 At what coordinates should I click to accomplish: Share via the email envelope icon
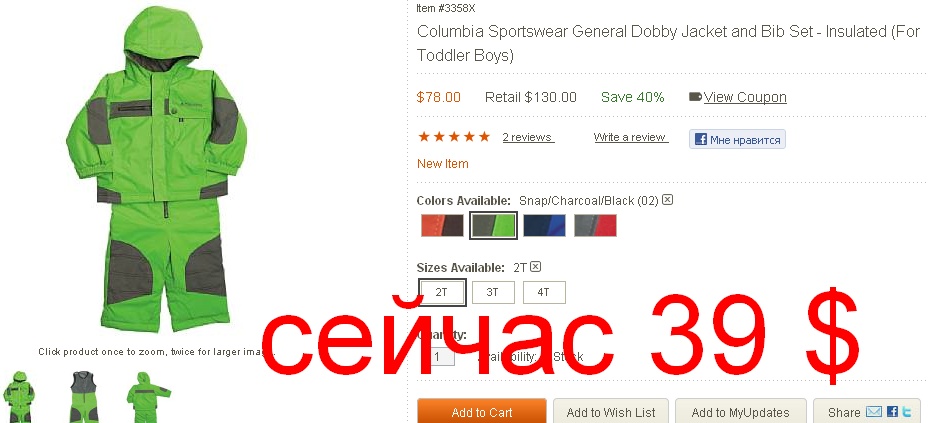point(873,412)
